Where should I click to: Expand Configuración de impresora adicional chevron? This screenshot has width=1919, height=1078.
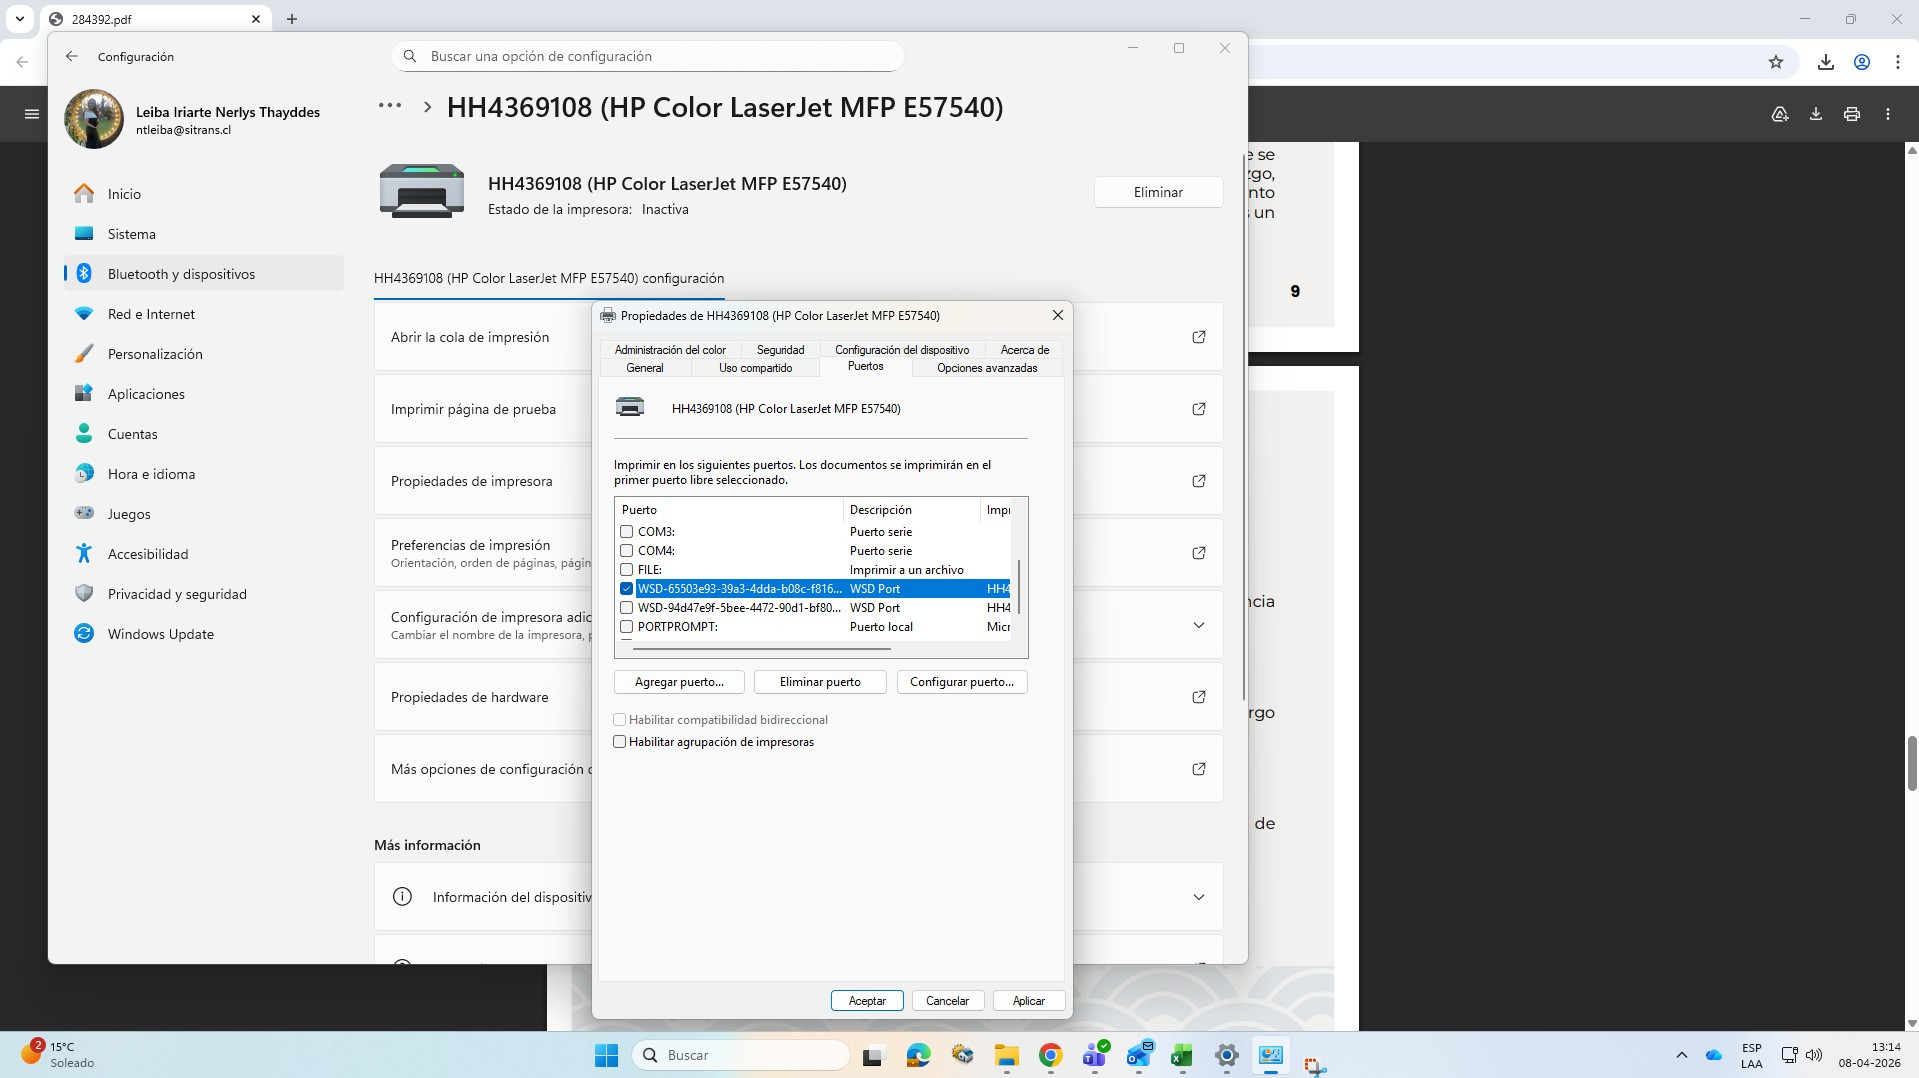coord(1199,625)
